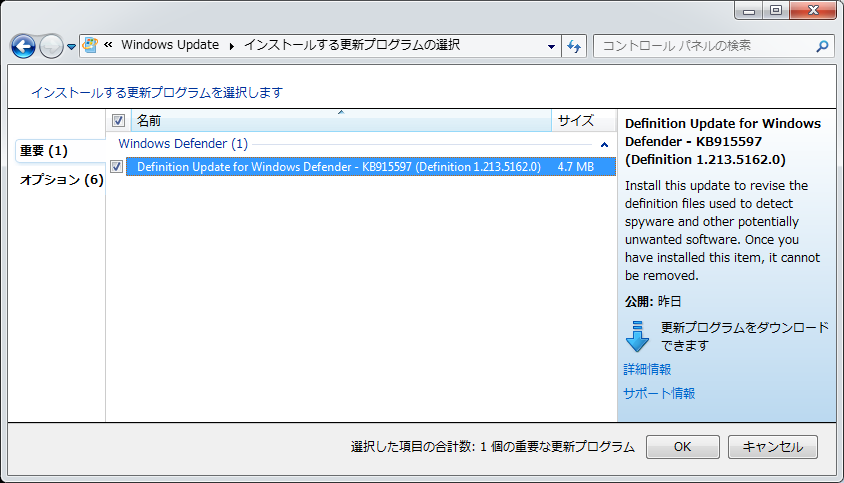This screenshot has width=844, height=483.
Task: Click the Forward navigation arrow button
Action: click(51, 46)
